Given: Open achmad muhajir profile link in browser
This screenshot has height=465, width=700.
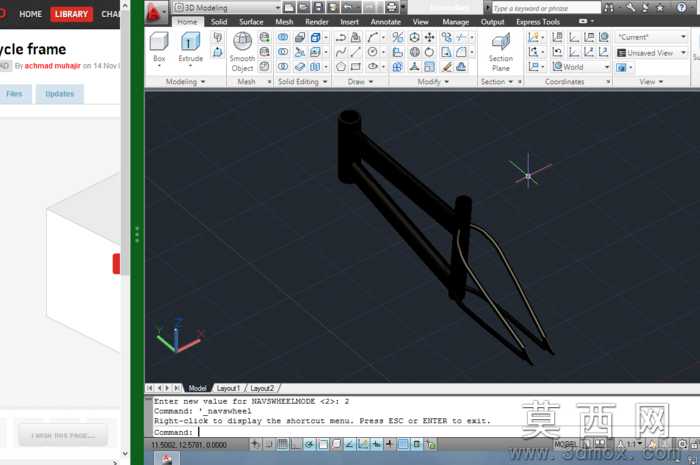Looking at the screenshot, I should pos(53,66).
